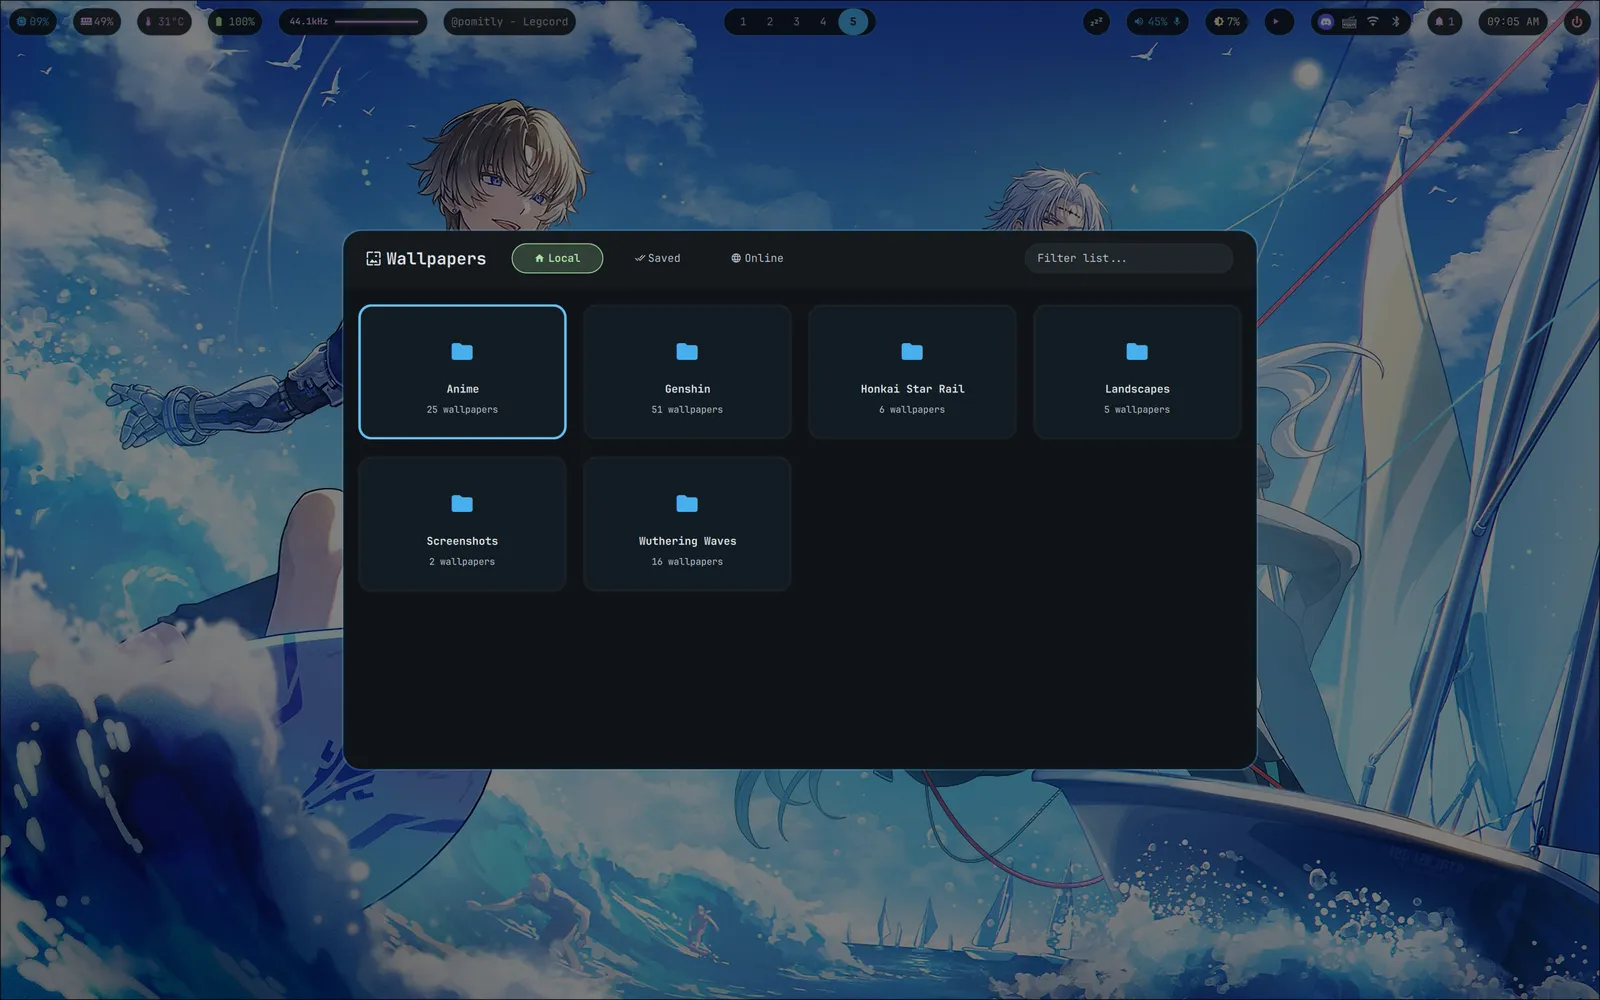
Task: Open the Wuthering Waves folder
Action: pos(687,524)
